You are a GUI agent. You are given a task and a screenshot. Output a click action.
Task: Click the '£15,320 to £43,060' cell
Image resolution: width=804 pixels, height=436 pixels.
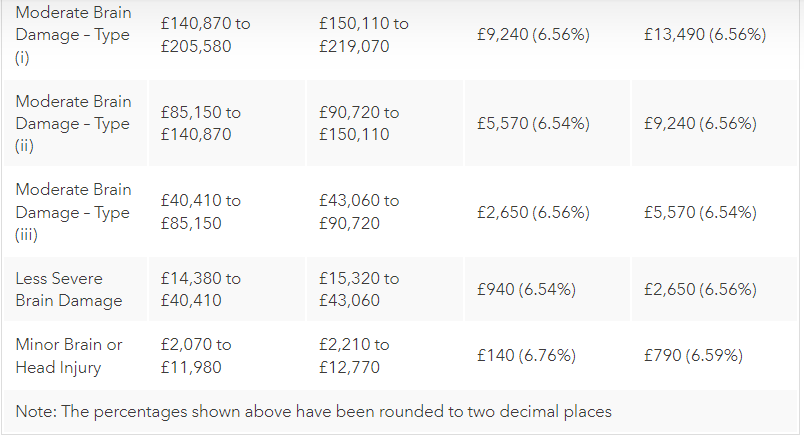(x=359, y=289)
